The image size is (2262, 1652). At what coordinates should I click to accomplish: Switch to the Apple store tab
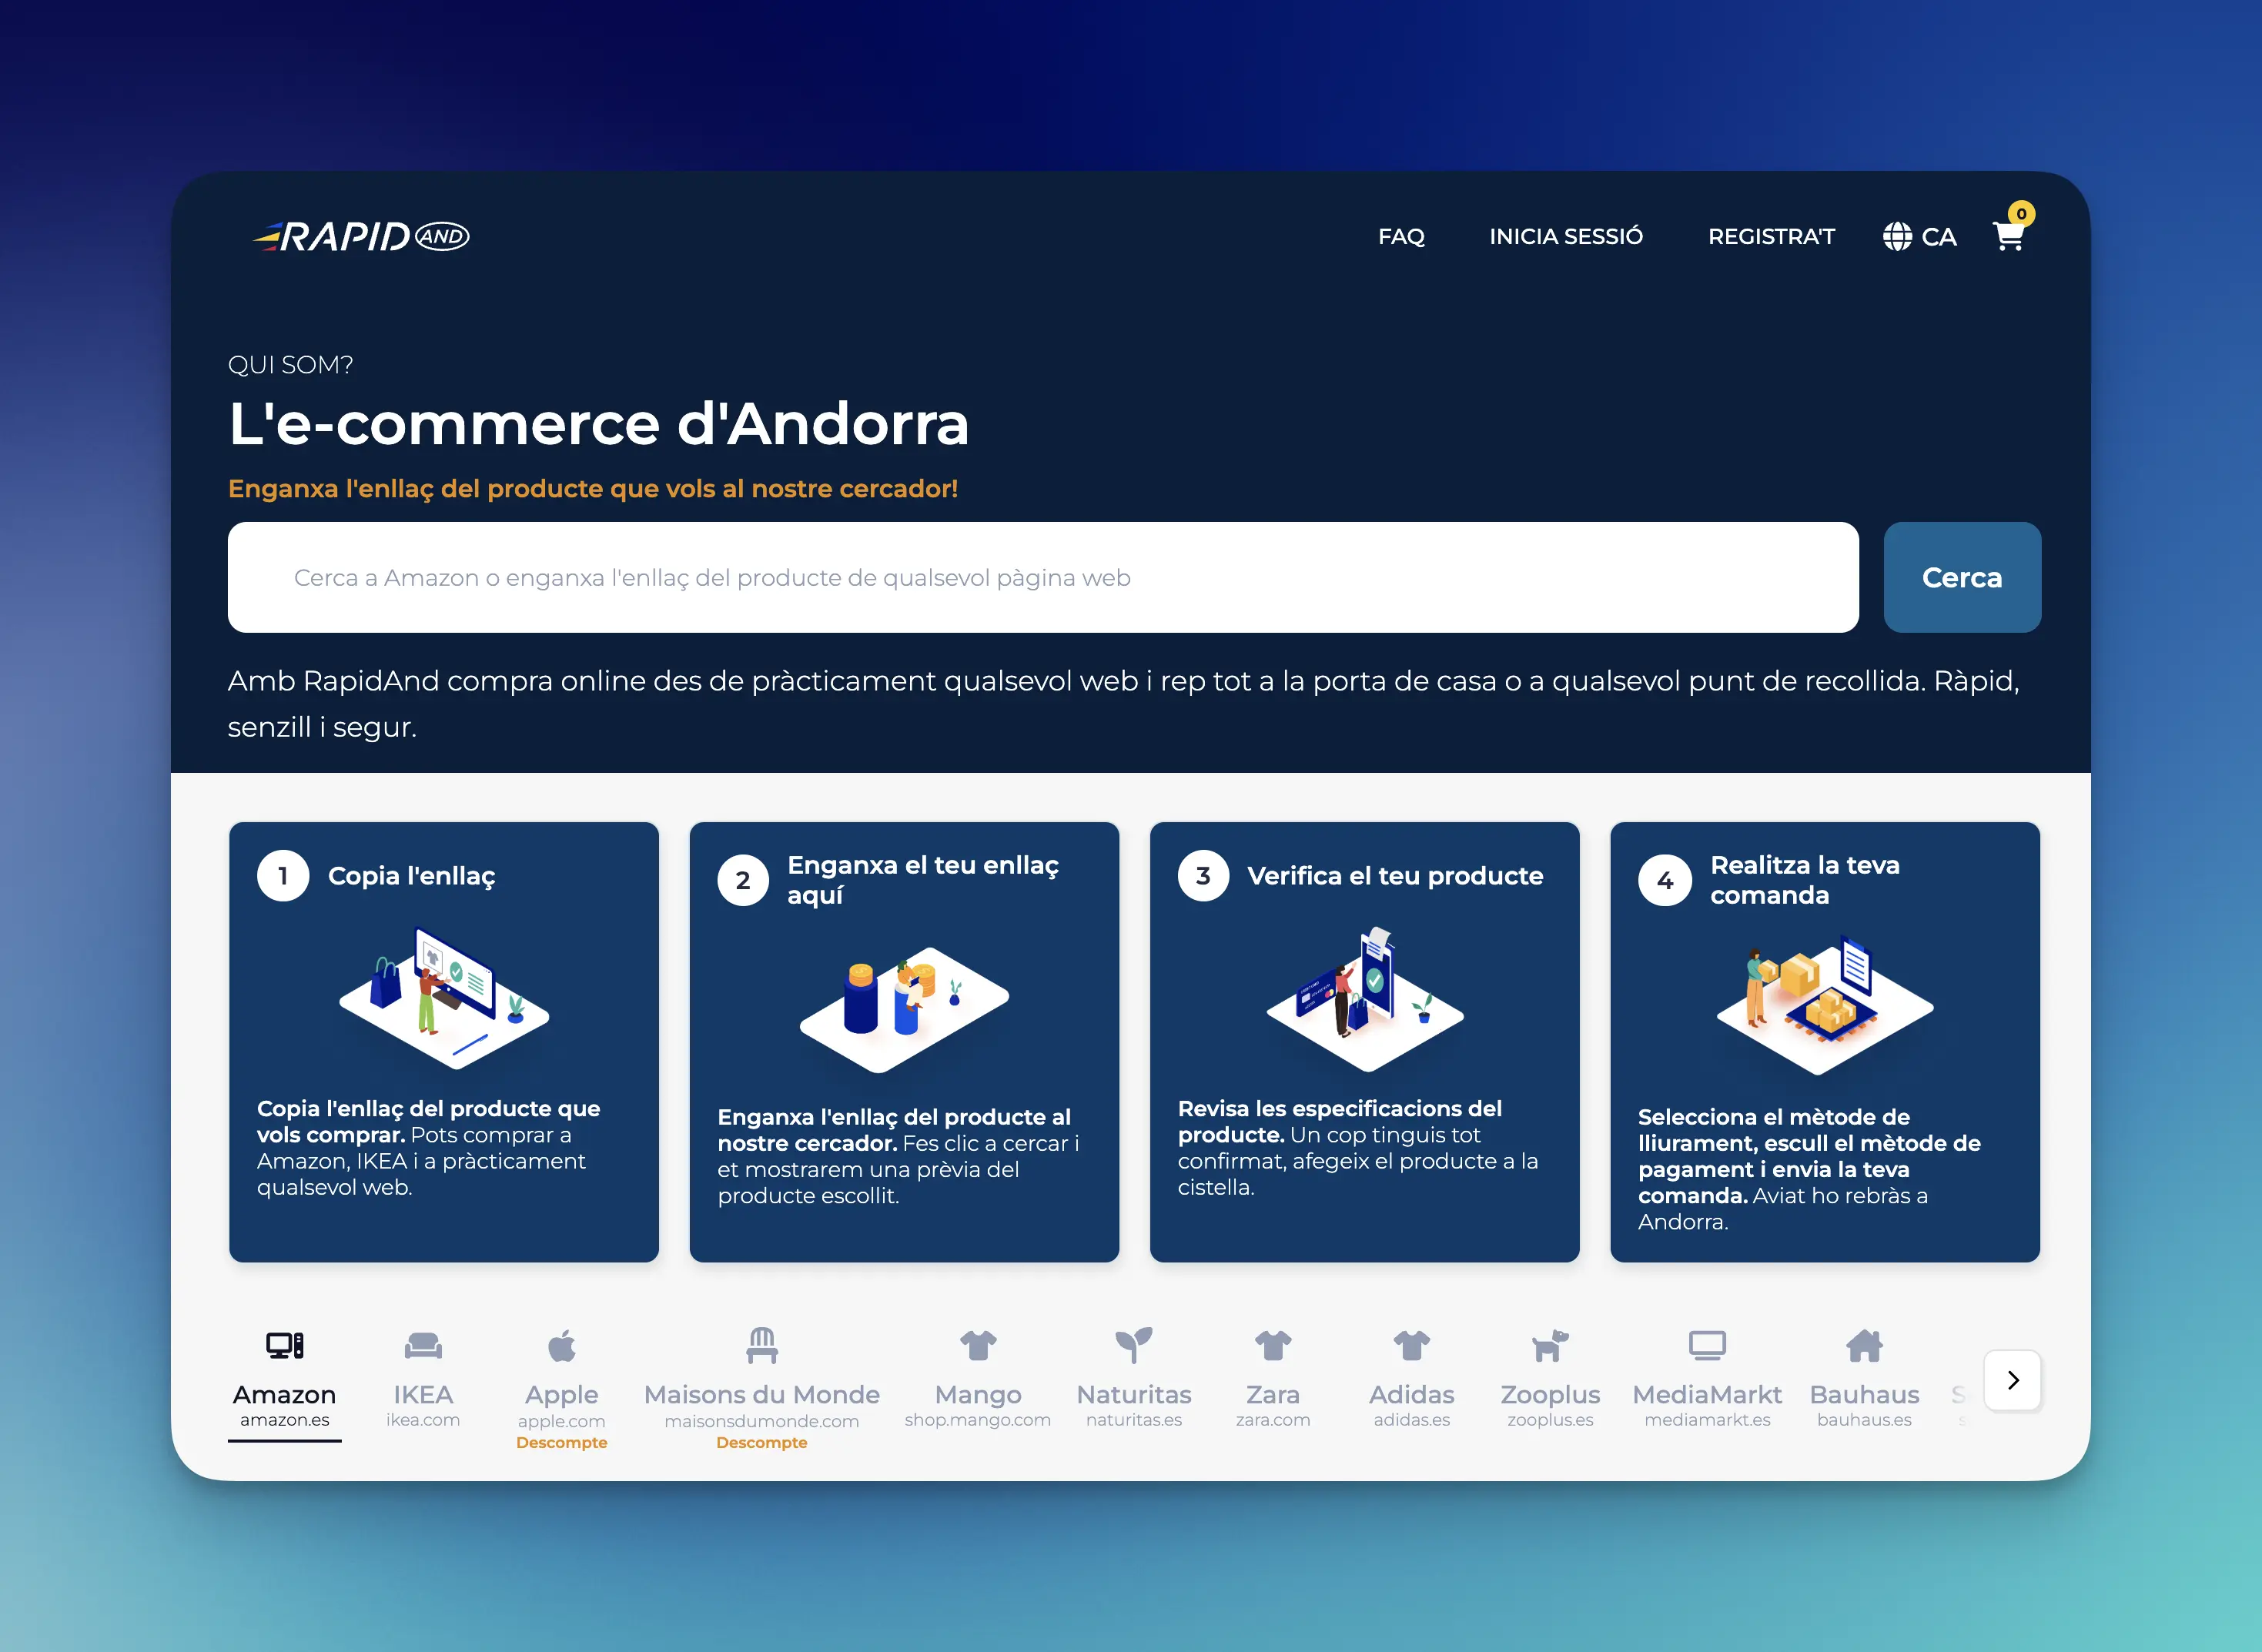coord(562,1388)
